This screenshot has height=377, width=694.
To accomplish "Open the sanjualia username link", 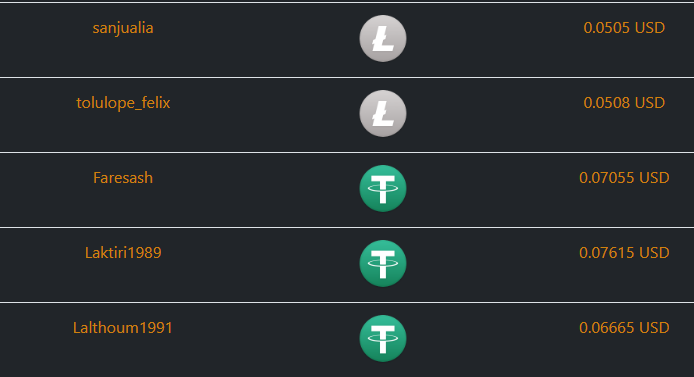I will tap(123, 28).
